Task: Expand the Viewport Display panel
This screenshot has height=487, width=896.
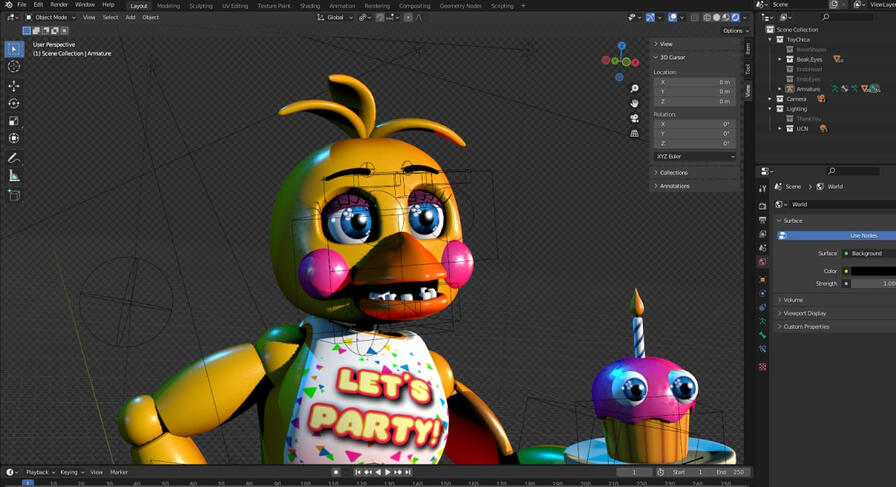Action: tap(805, 313)
